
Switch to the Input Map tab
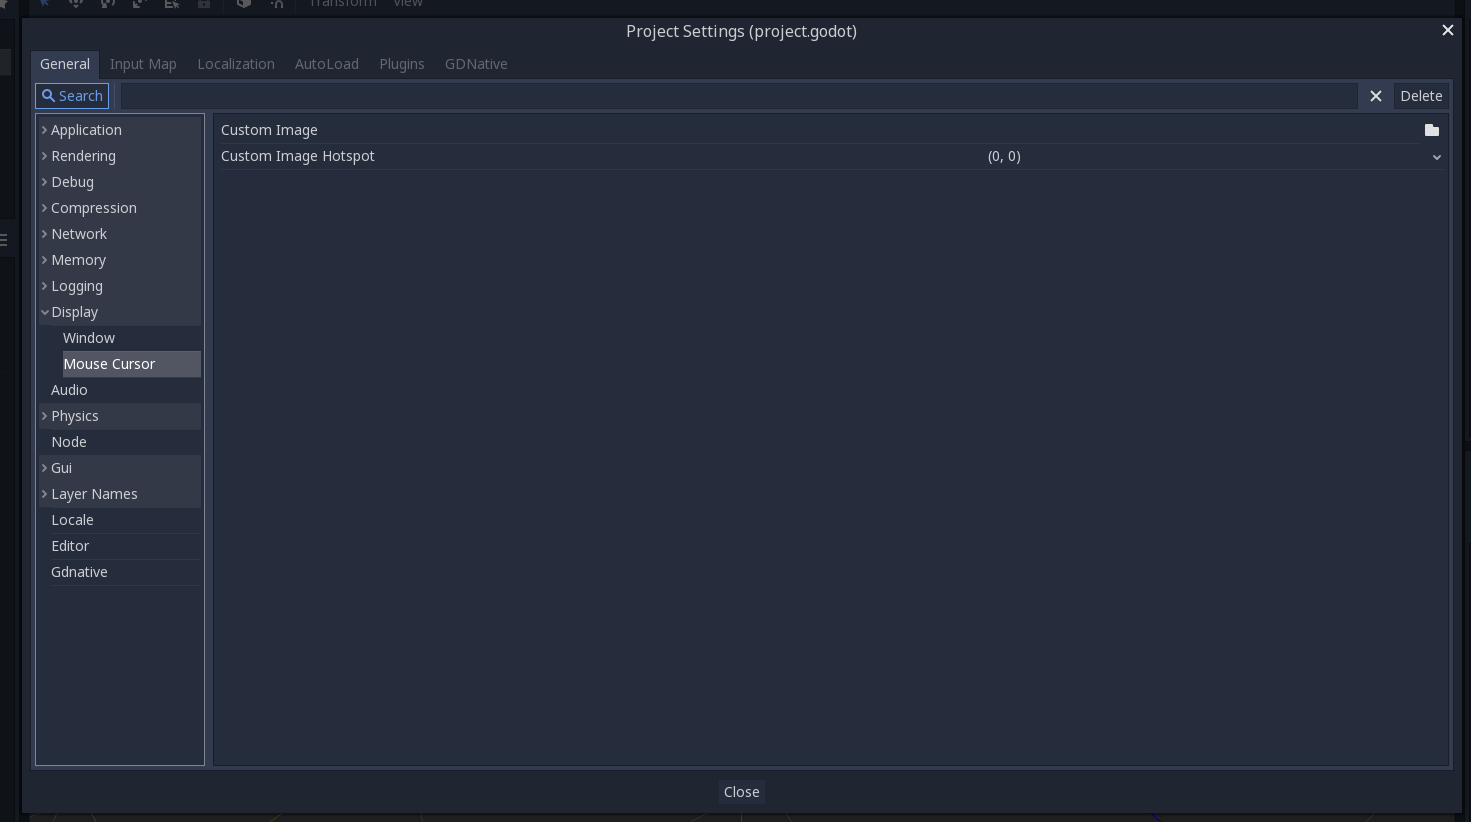pyautogui.click(x=143, y=63)
